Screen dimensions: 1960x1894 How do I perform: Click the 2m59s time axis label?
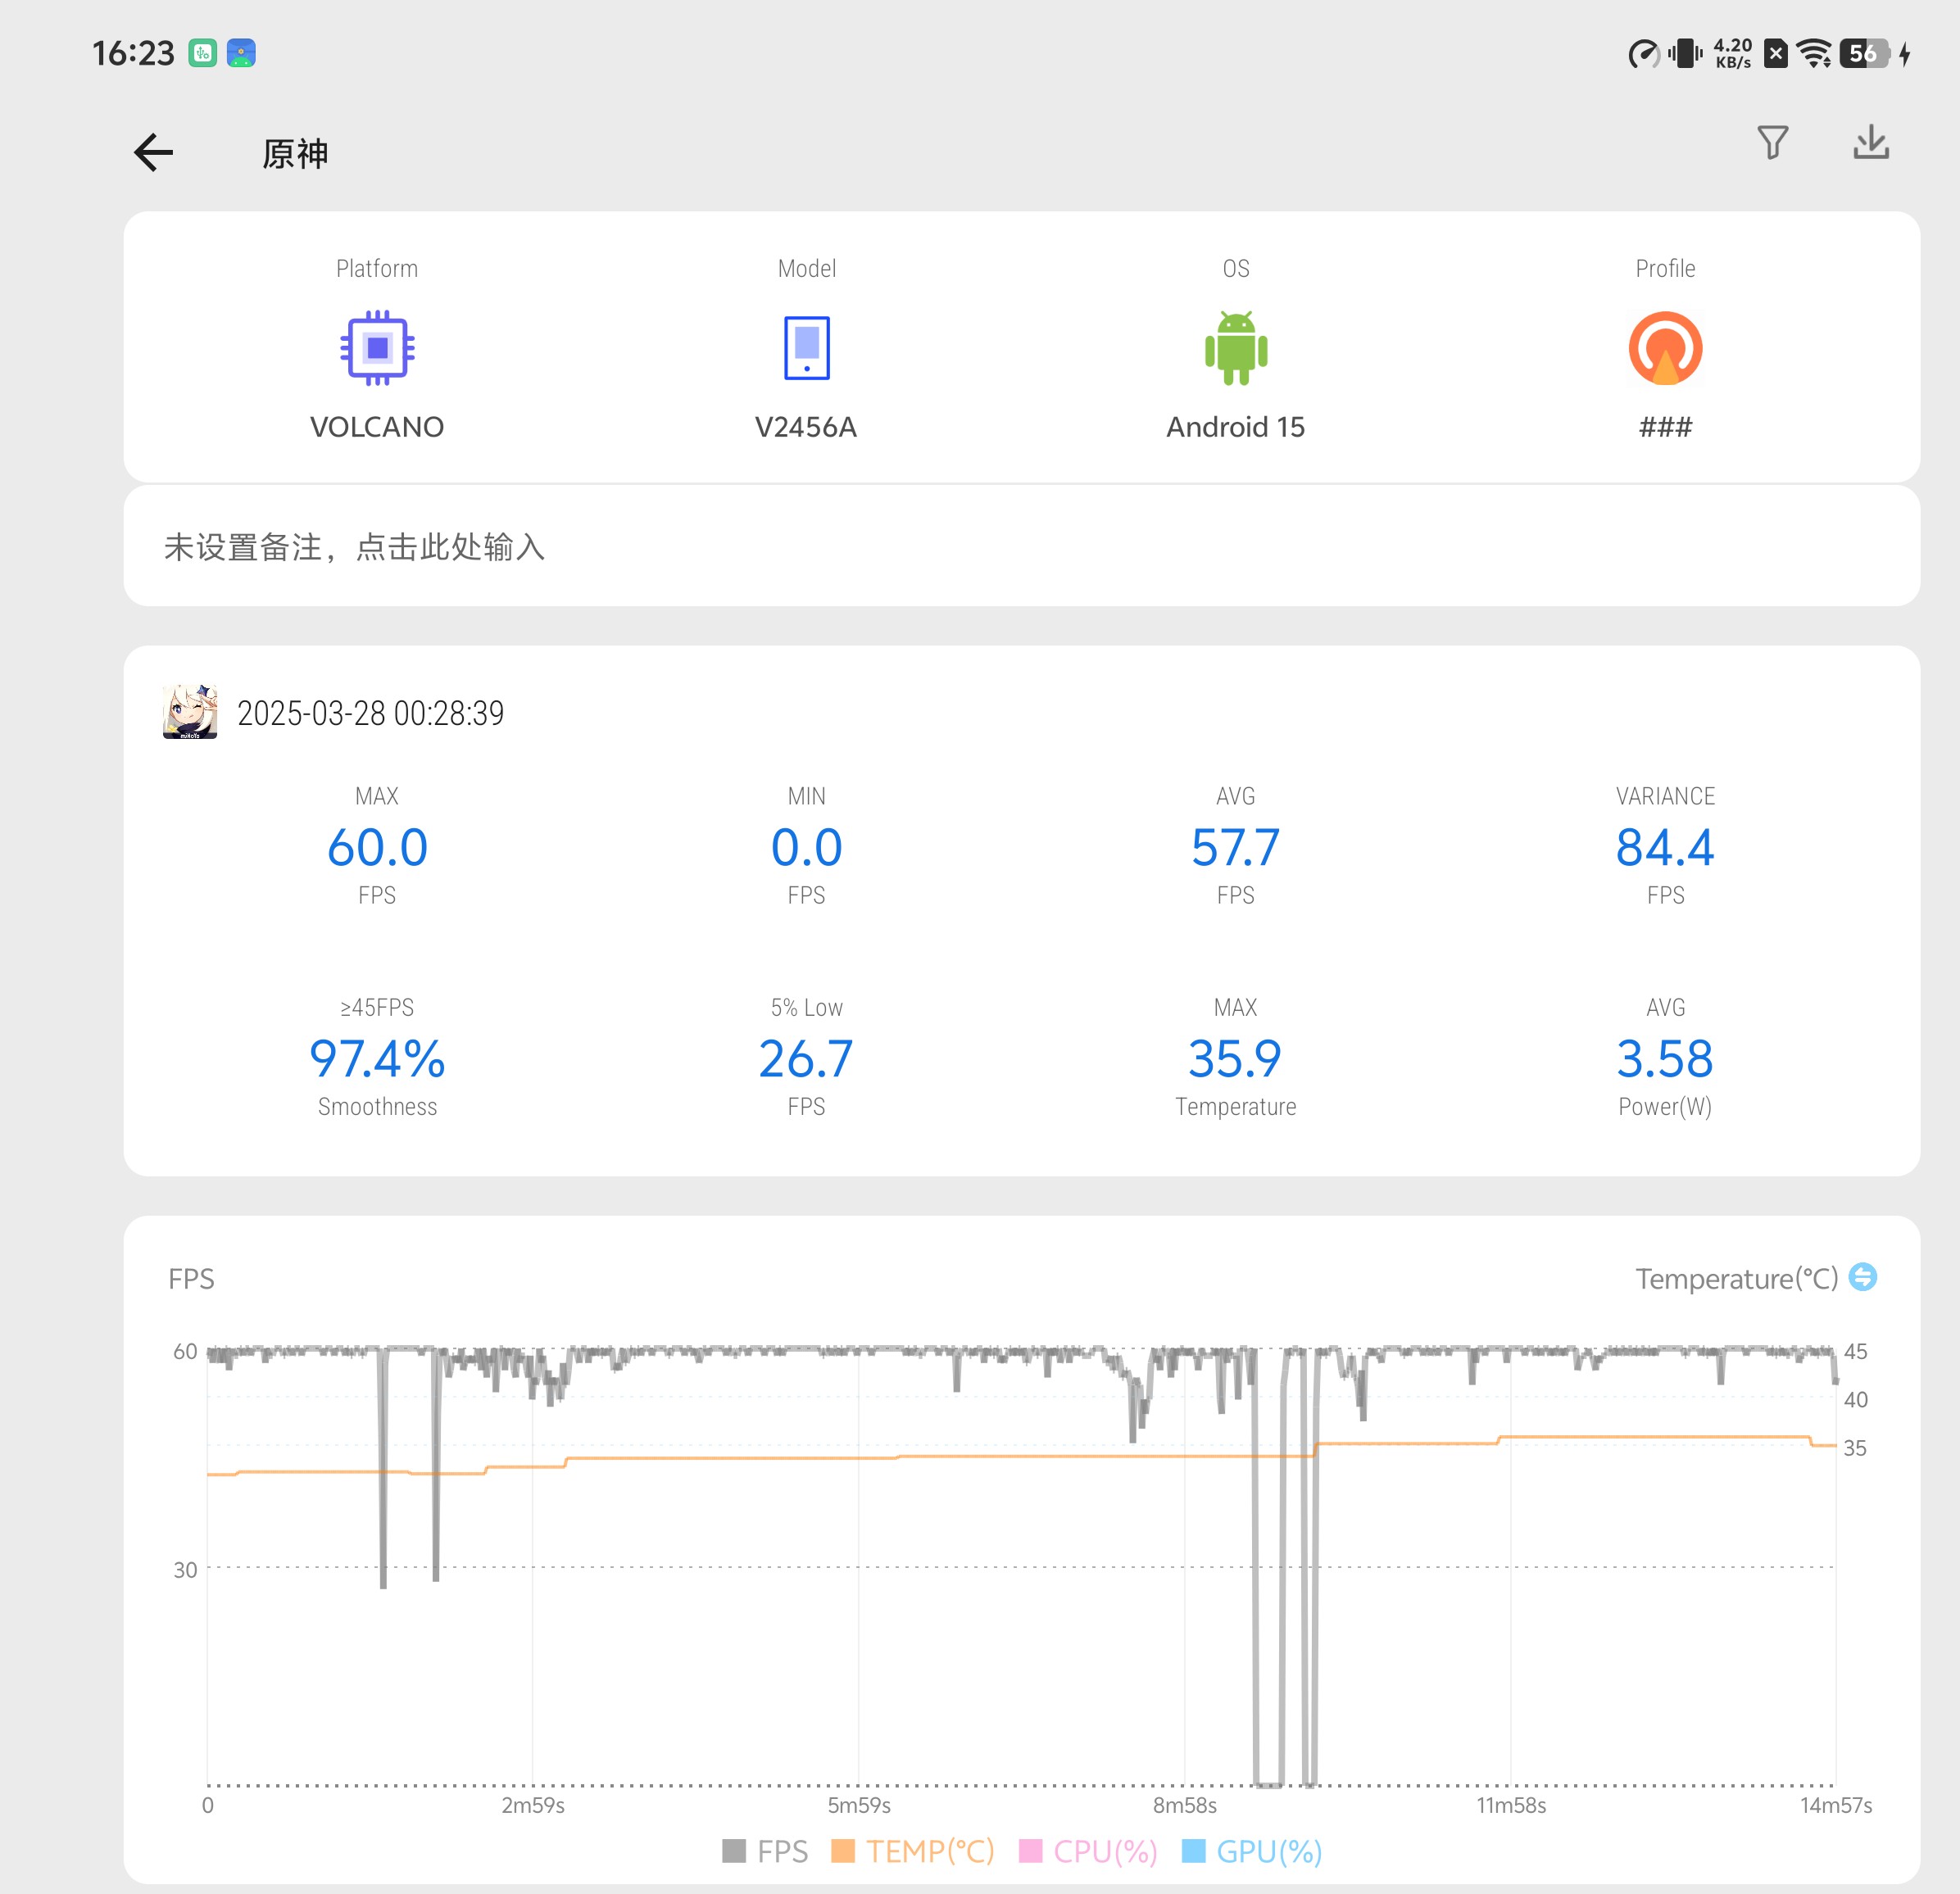(533, 1805)
